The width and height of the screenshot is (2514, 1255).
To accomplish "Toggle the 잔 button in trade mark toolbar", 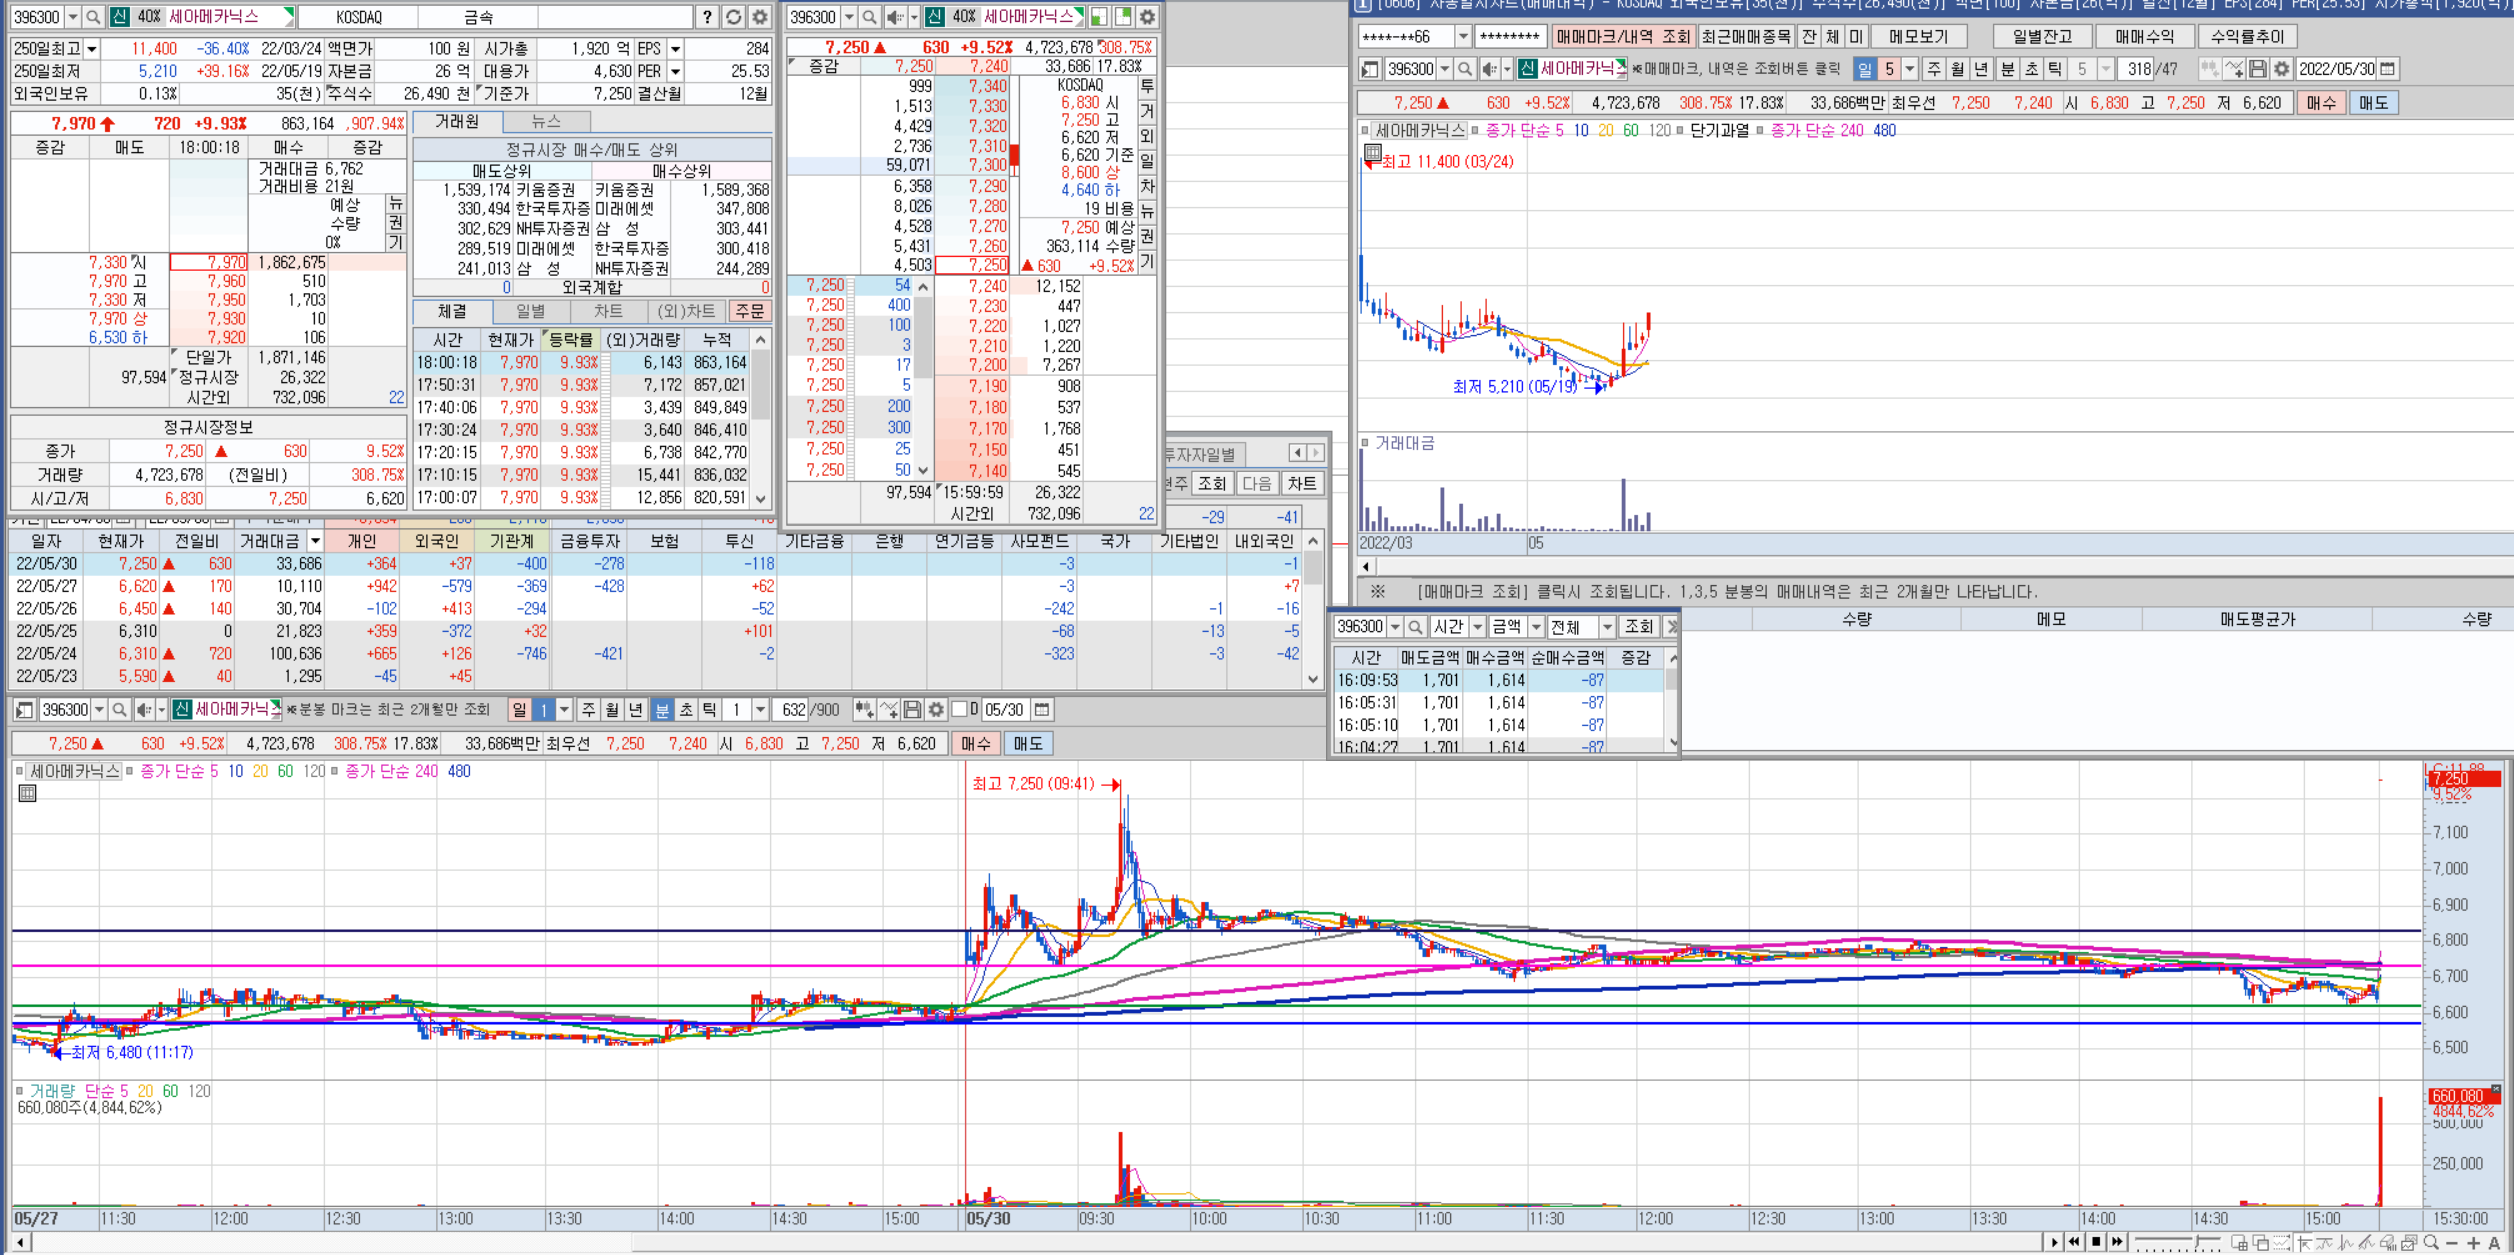I will pos(1809,37).
